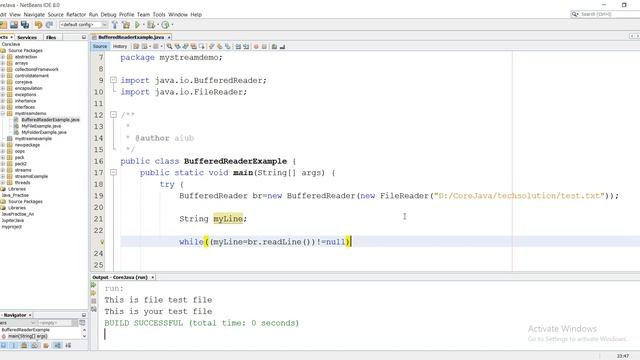Click the Stop Macro Recording icon in editor toolbar
Screen dimensions: 640x360
click(264, 47)
